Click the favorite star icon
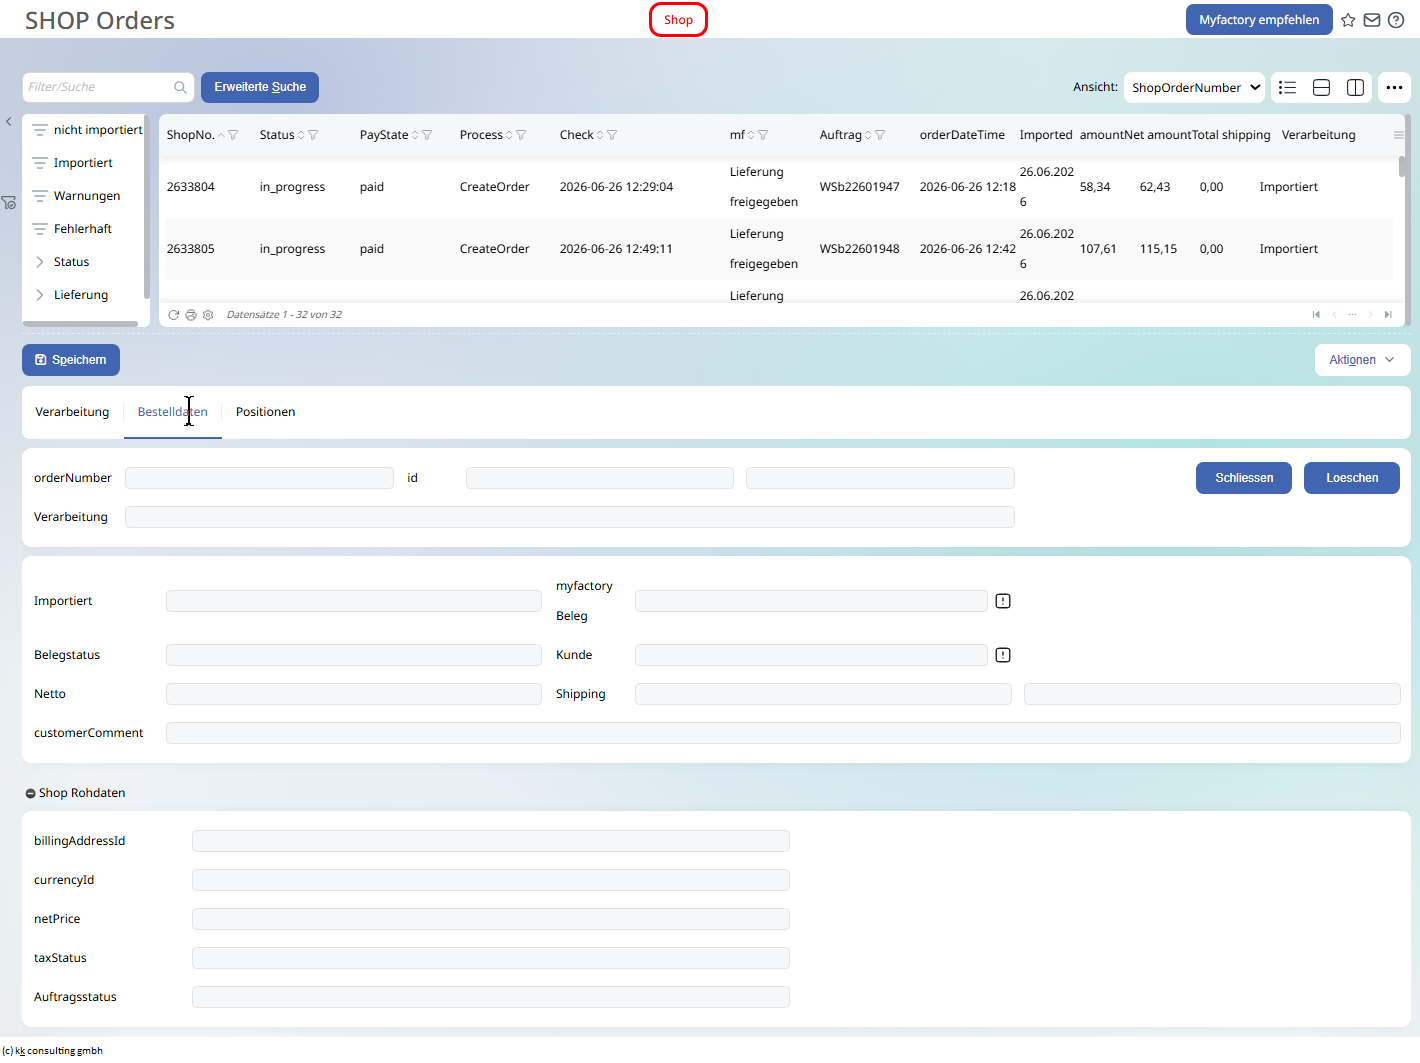 coord(1348,20)
